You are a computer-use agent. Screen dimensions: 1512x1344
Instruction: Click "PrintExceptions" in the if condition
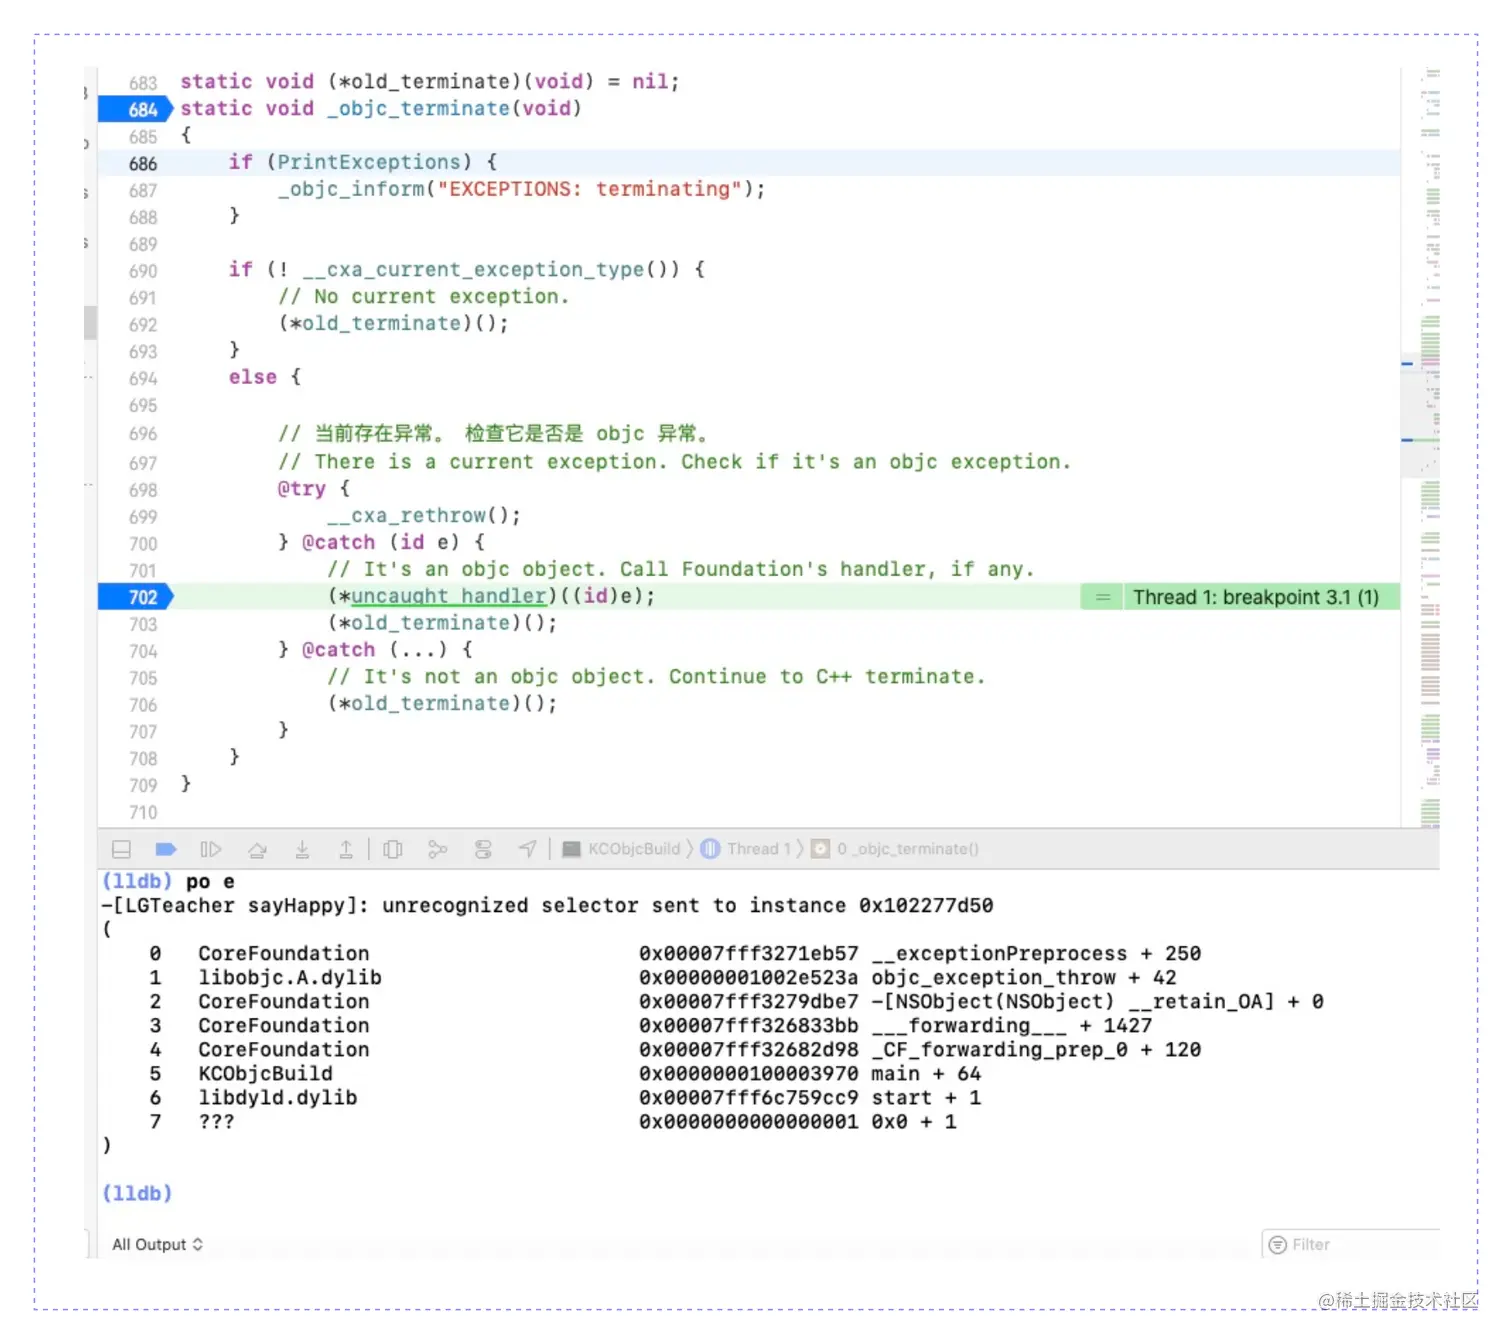coord(369,162)
